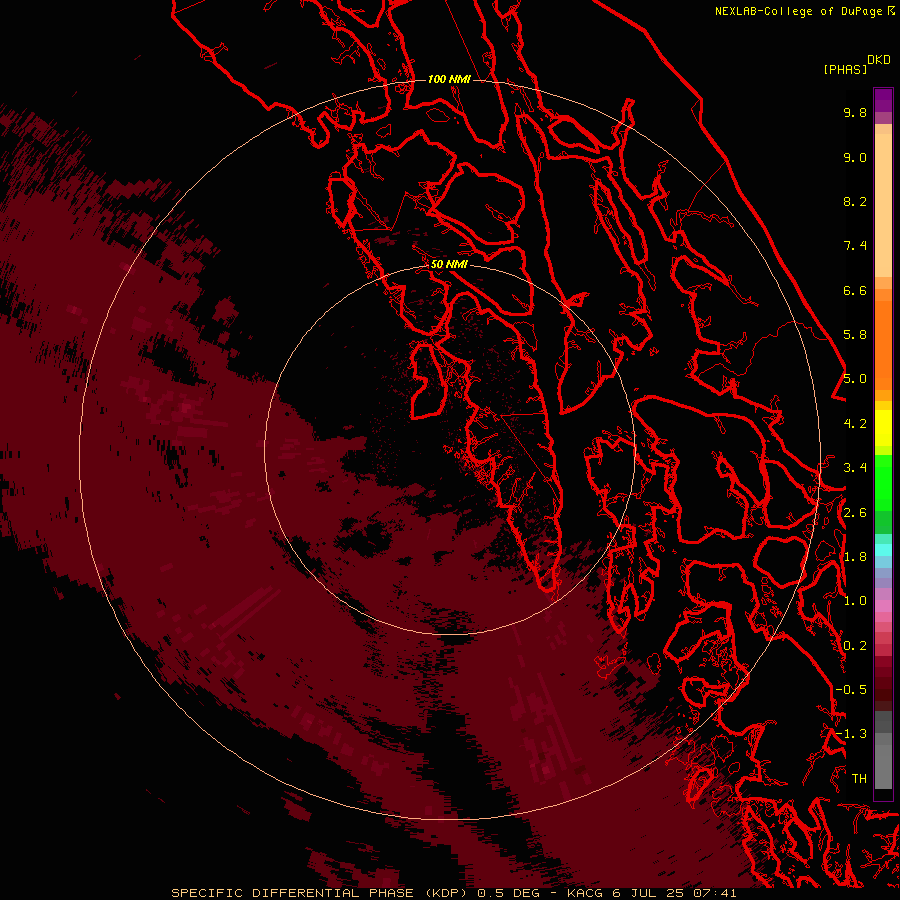Click the 1.8 value on the scale

point(855,557)
